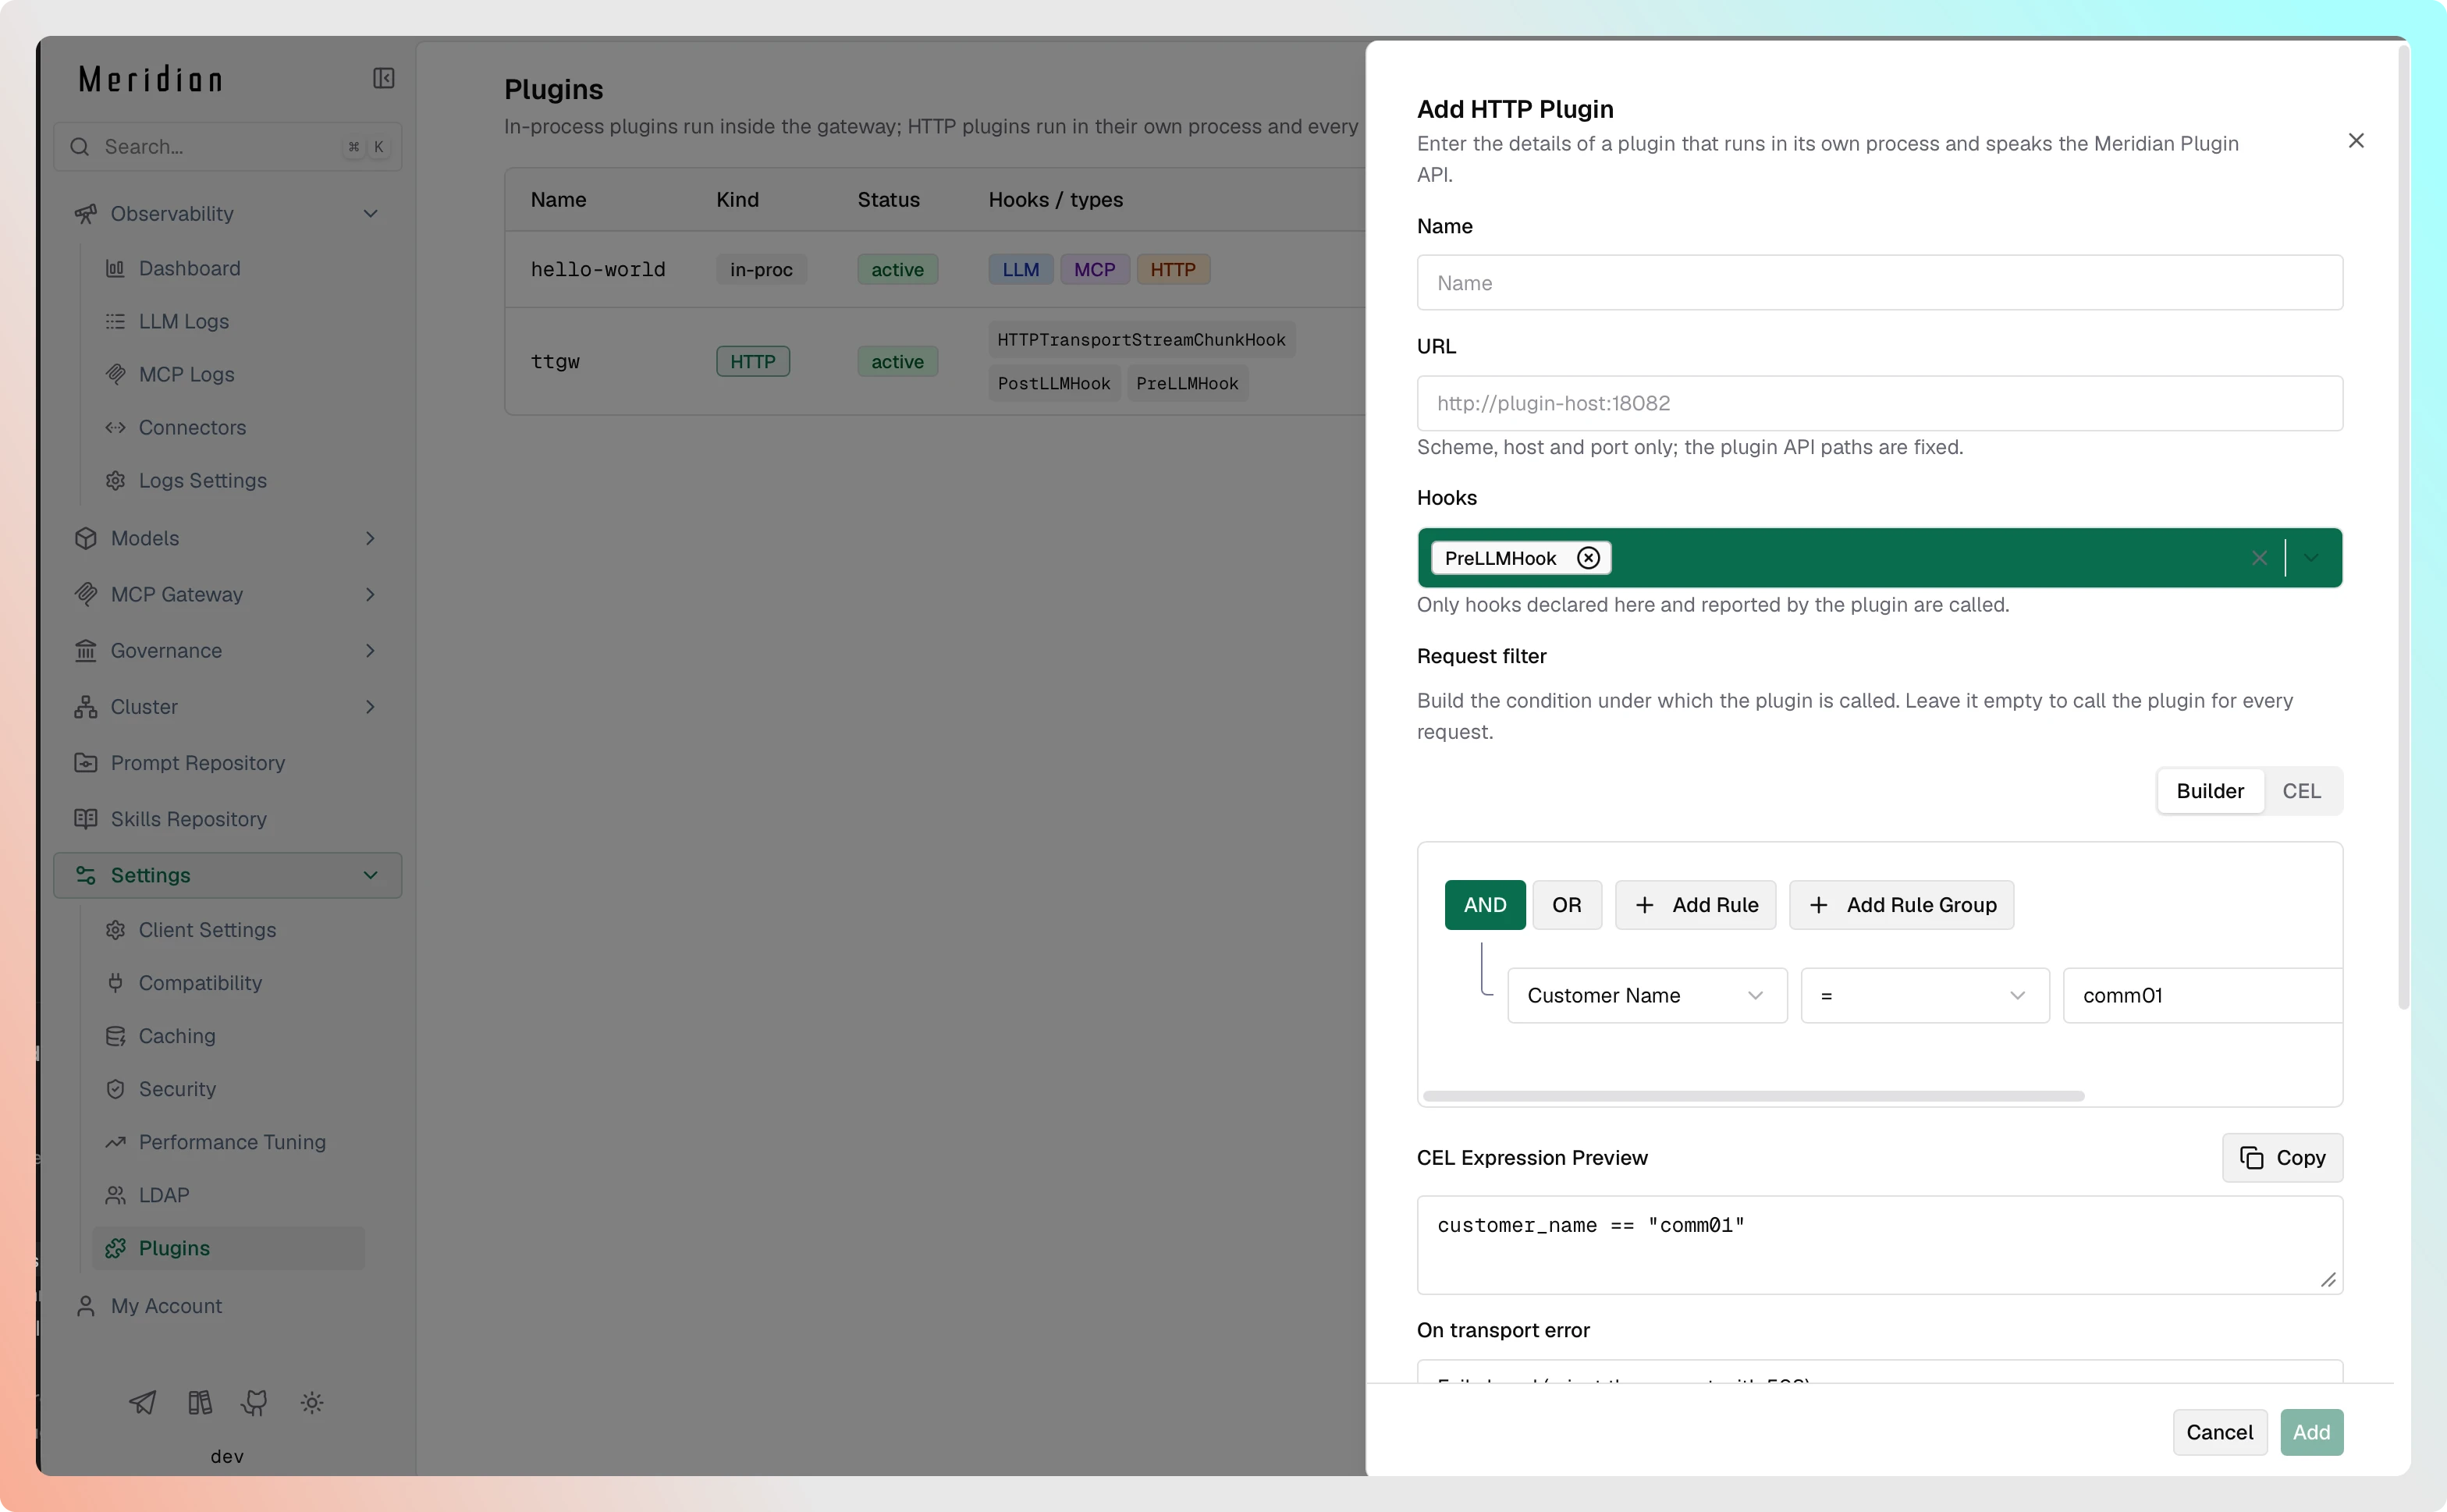This screenshot has height=1512, width=2447.
Task: Collapse the sidebar with panel icon
Action: pos(384,78)
